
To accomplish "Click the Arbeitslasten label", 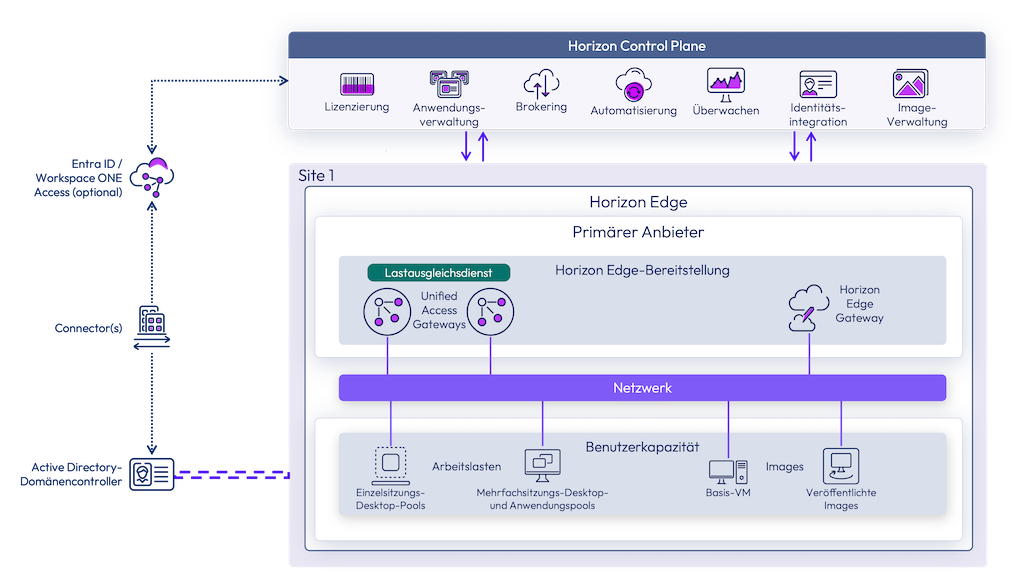I will point(467,467).
